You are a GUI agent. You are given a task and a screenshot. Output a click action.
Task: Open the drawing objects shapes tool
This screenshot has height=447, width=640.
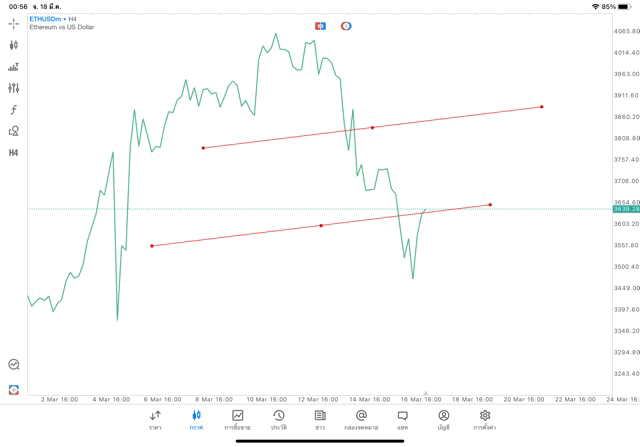[x=14, y=131]
